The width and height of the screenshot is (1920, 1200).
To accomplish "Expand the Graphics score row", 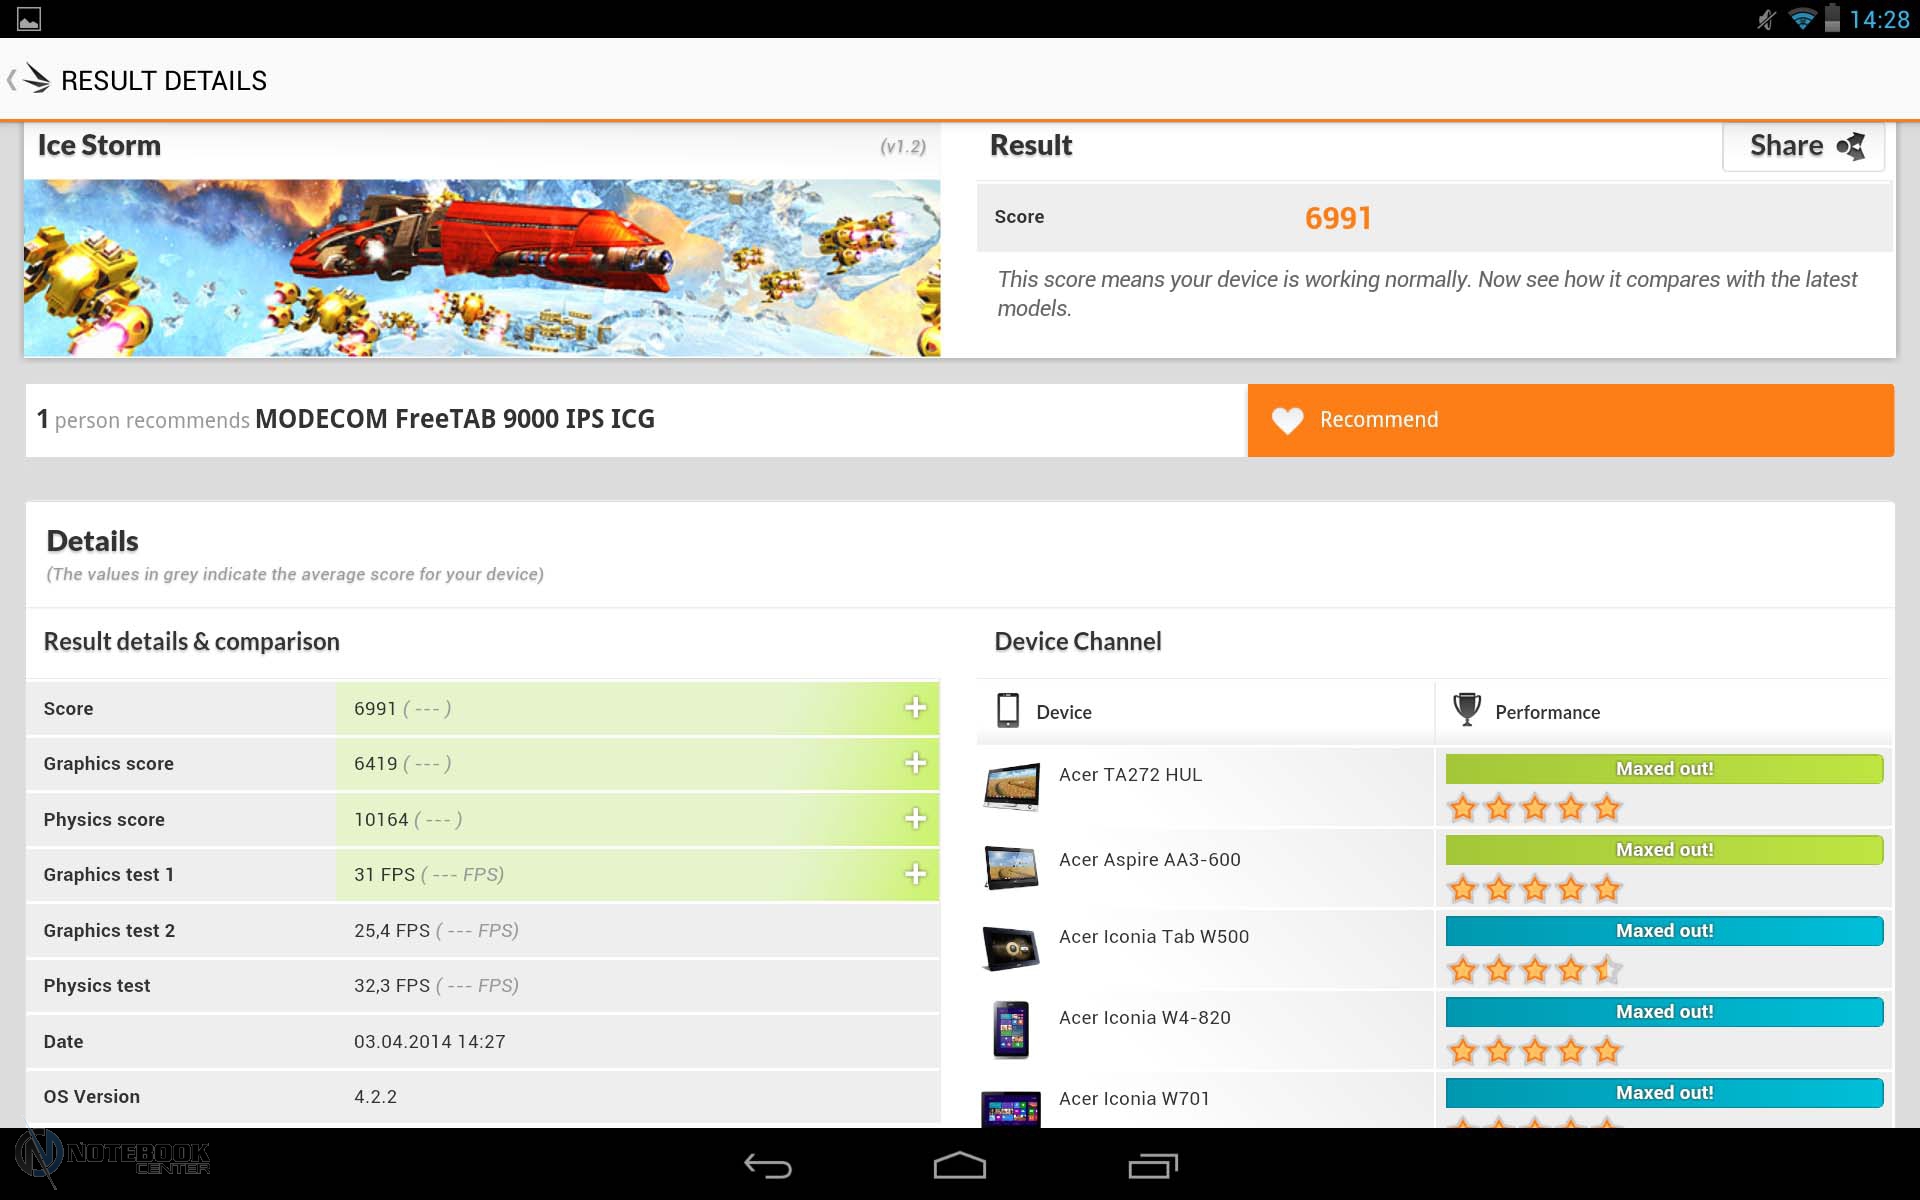I will [x=915, y=764].
